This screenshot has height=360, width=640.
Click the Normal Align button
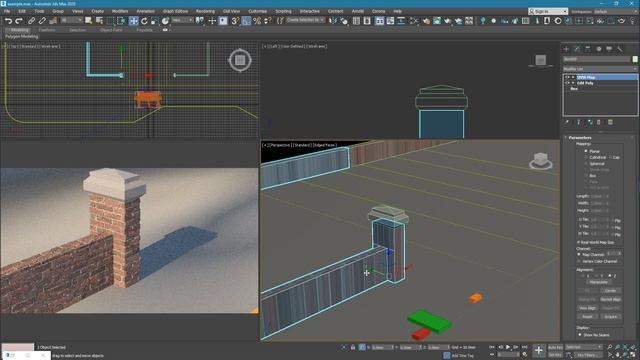[x=610, y=299]
